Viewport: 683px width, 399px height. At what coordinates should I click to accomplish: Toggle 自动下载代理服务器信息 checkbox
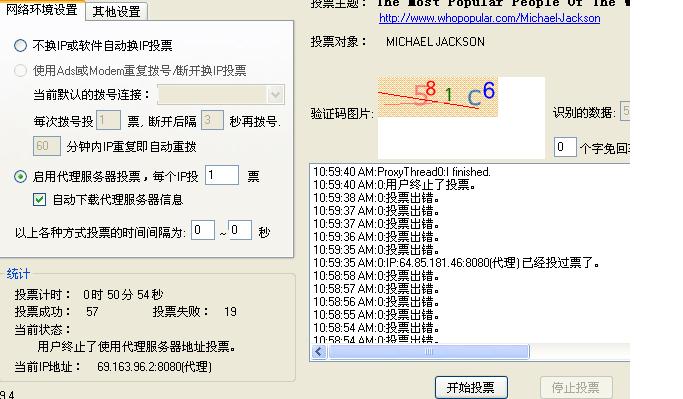click(x=39, y=200)
